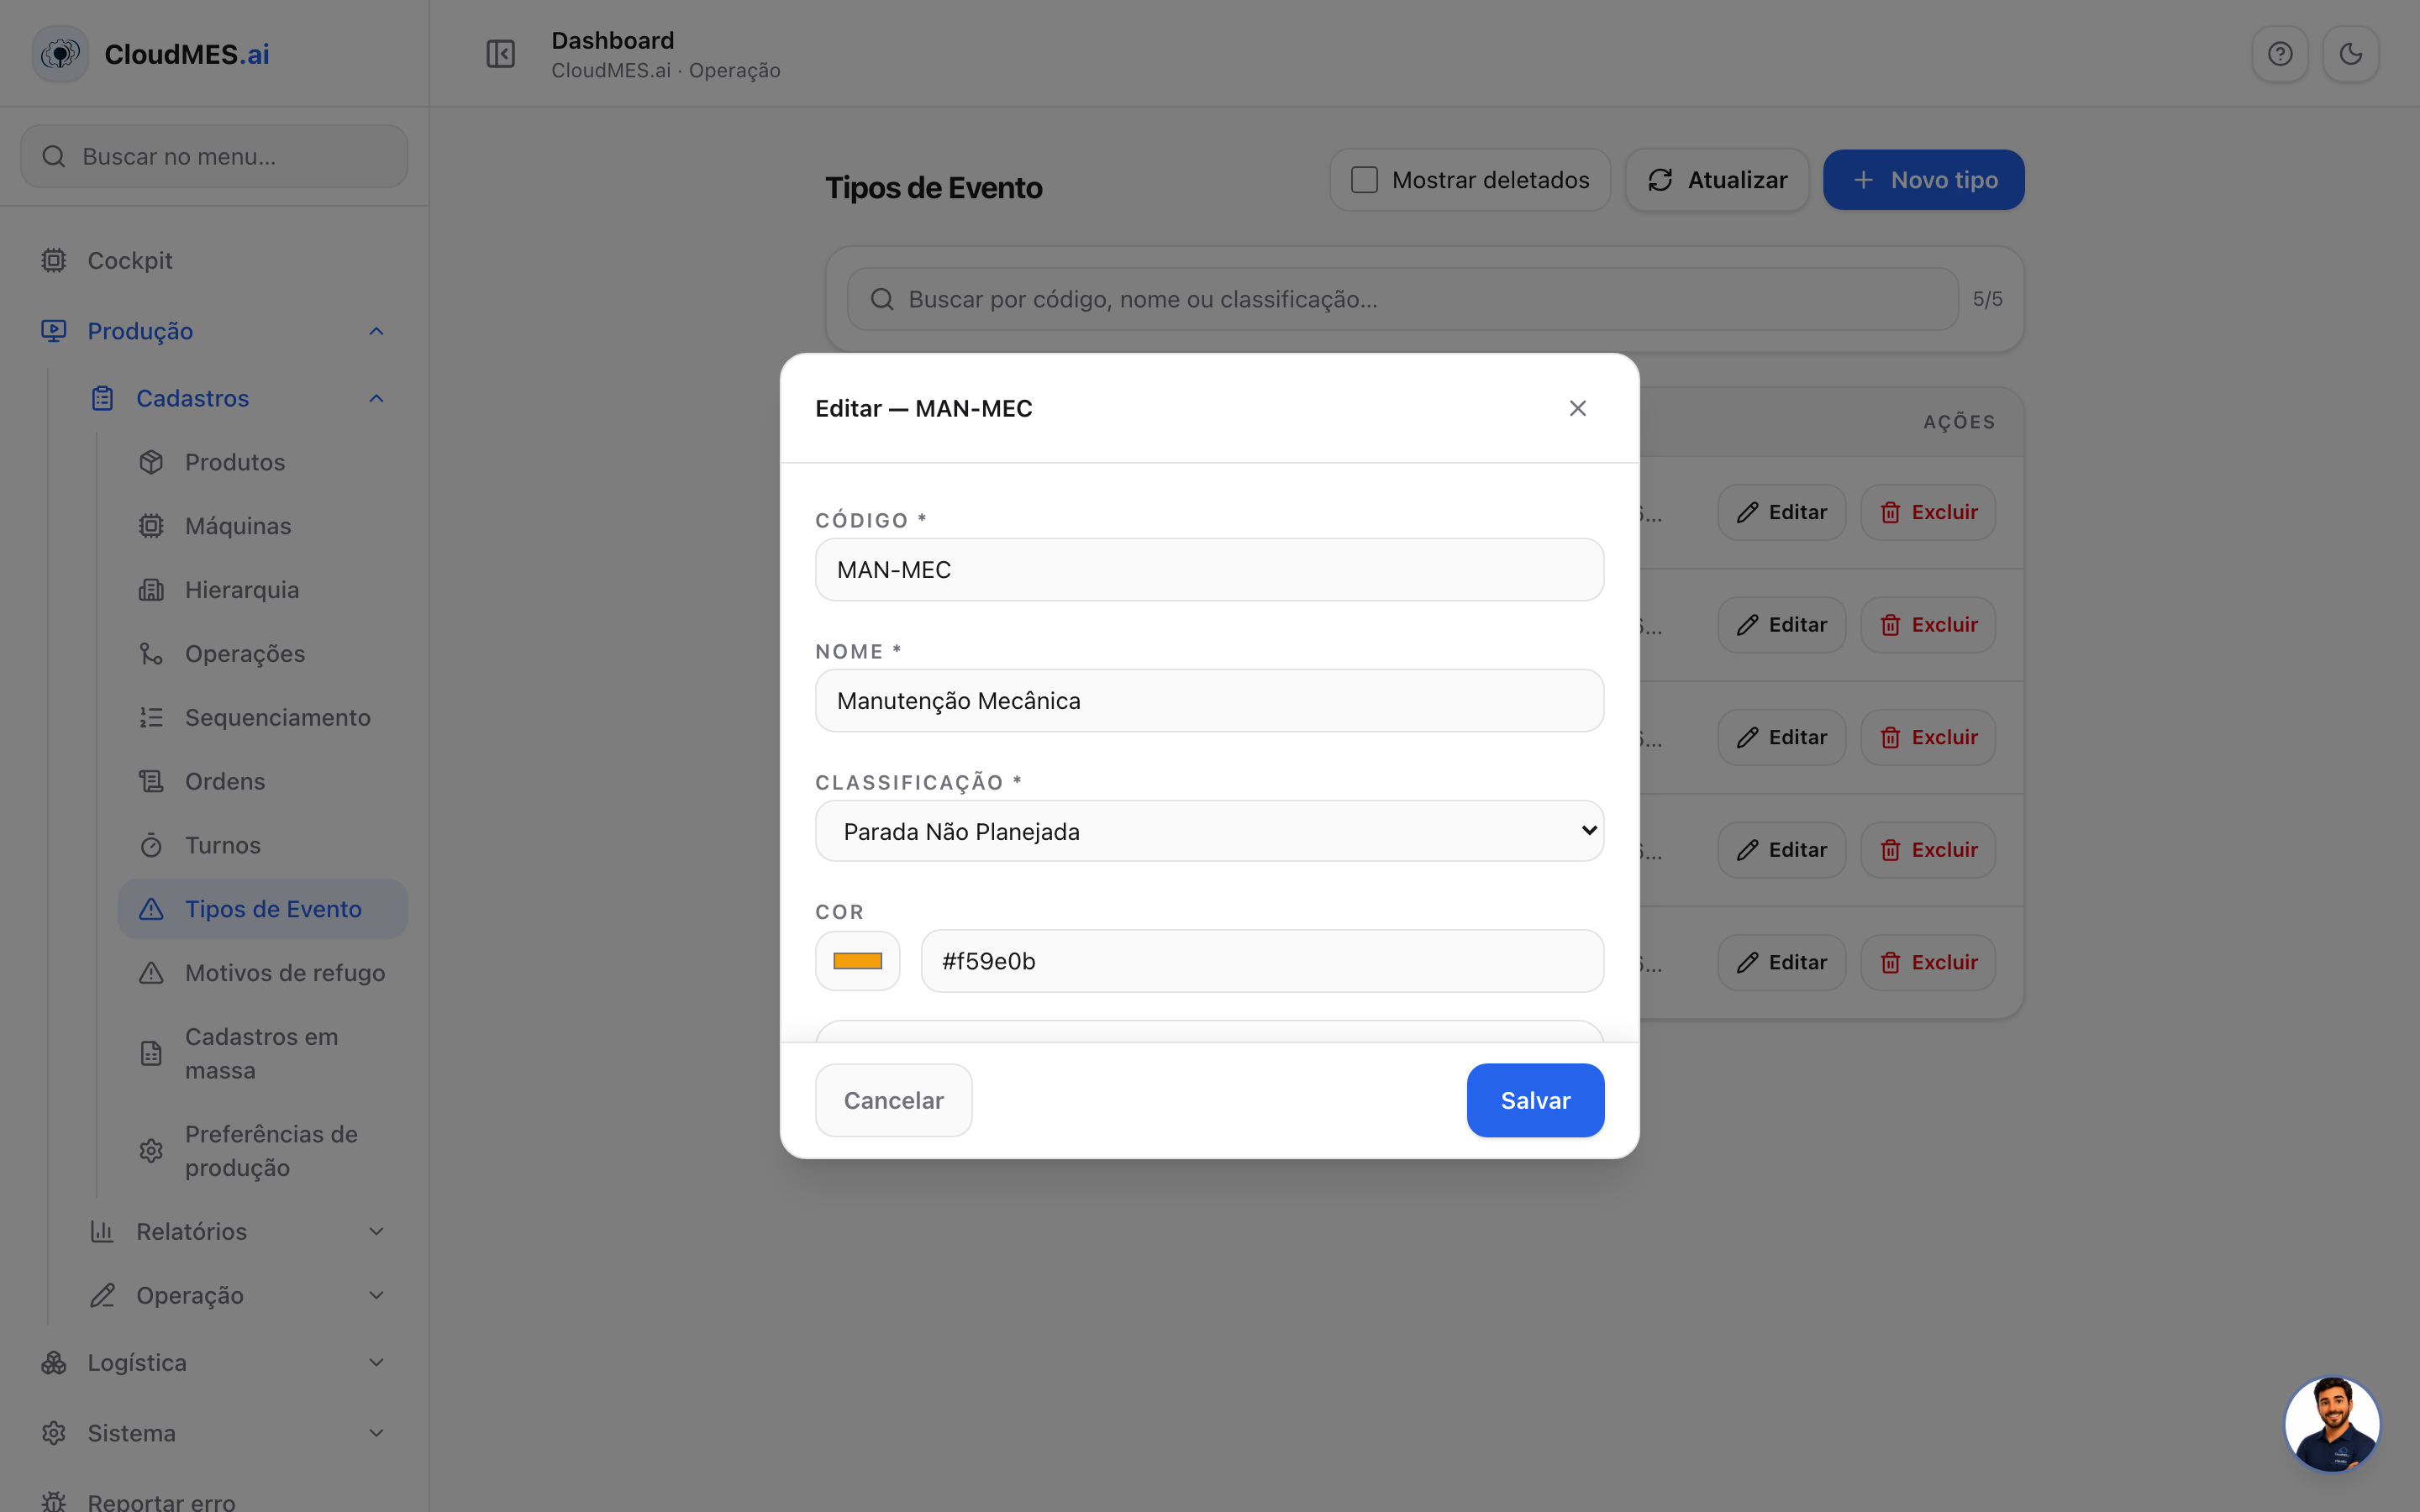Focus the Buscar no menu search box
This screenshot has width=2420, height=1512.
point(214,156)
